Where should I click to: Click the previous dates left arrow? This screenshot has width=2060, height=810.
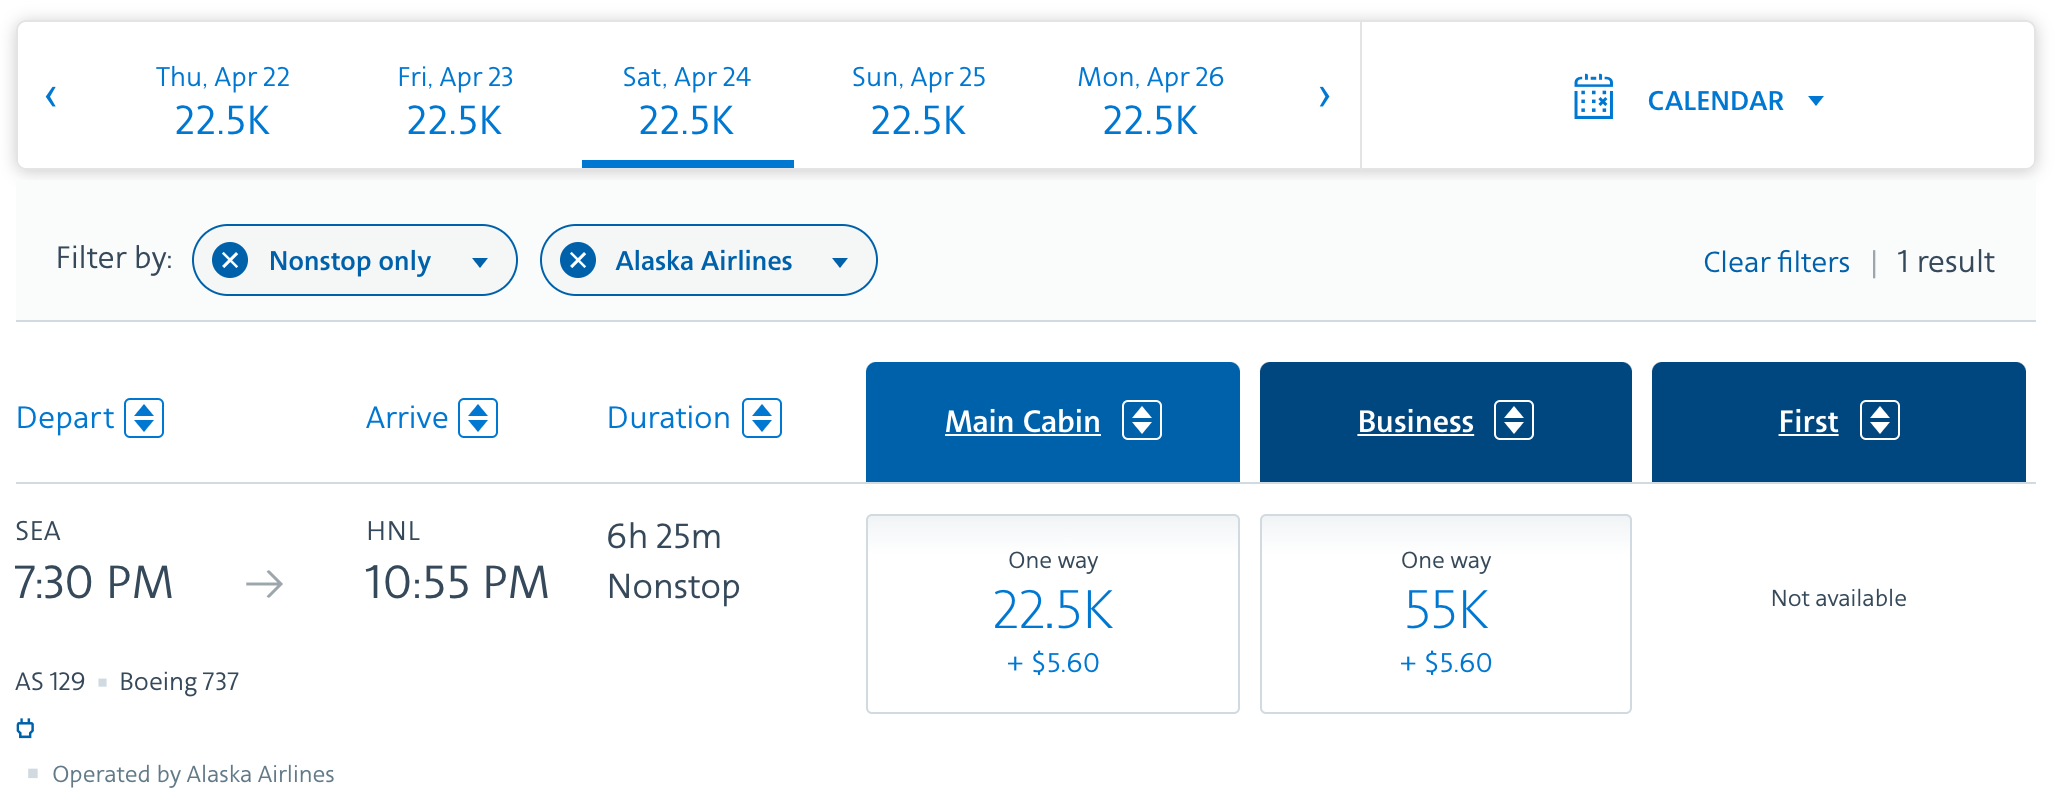[51, 97]
